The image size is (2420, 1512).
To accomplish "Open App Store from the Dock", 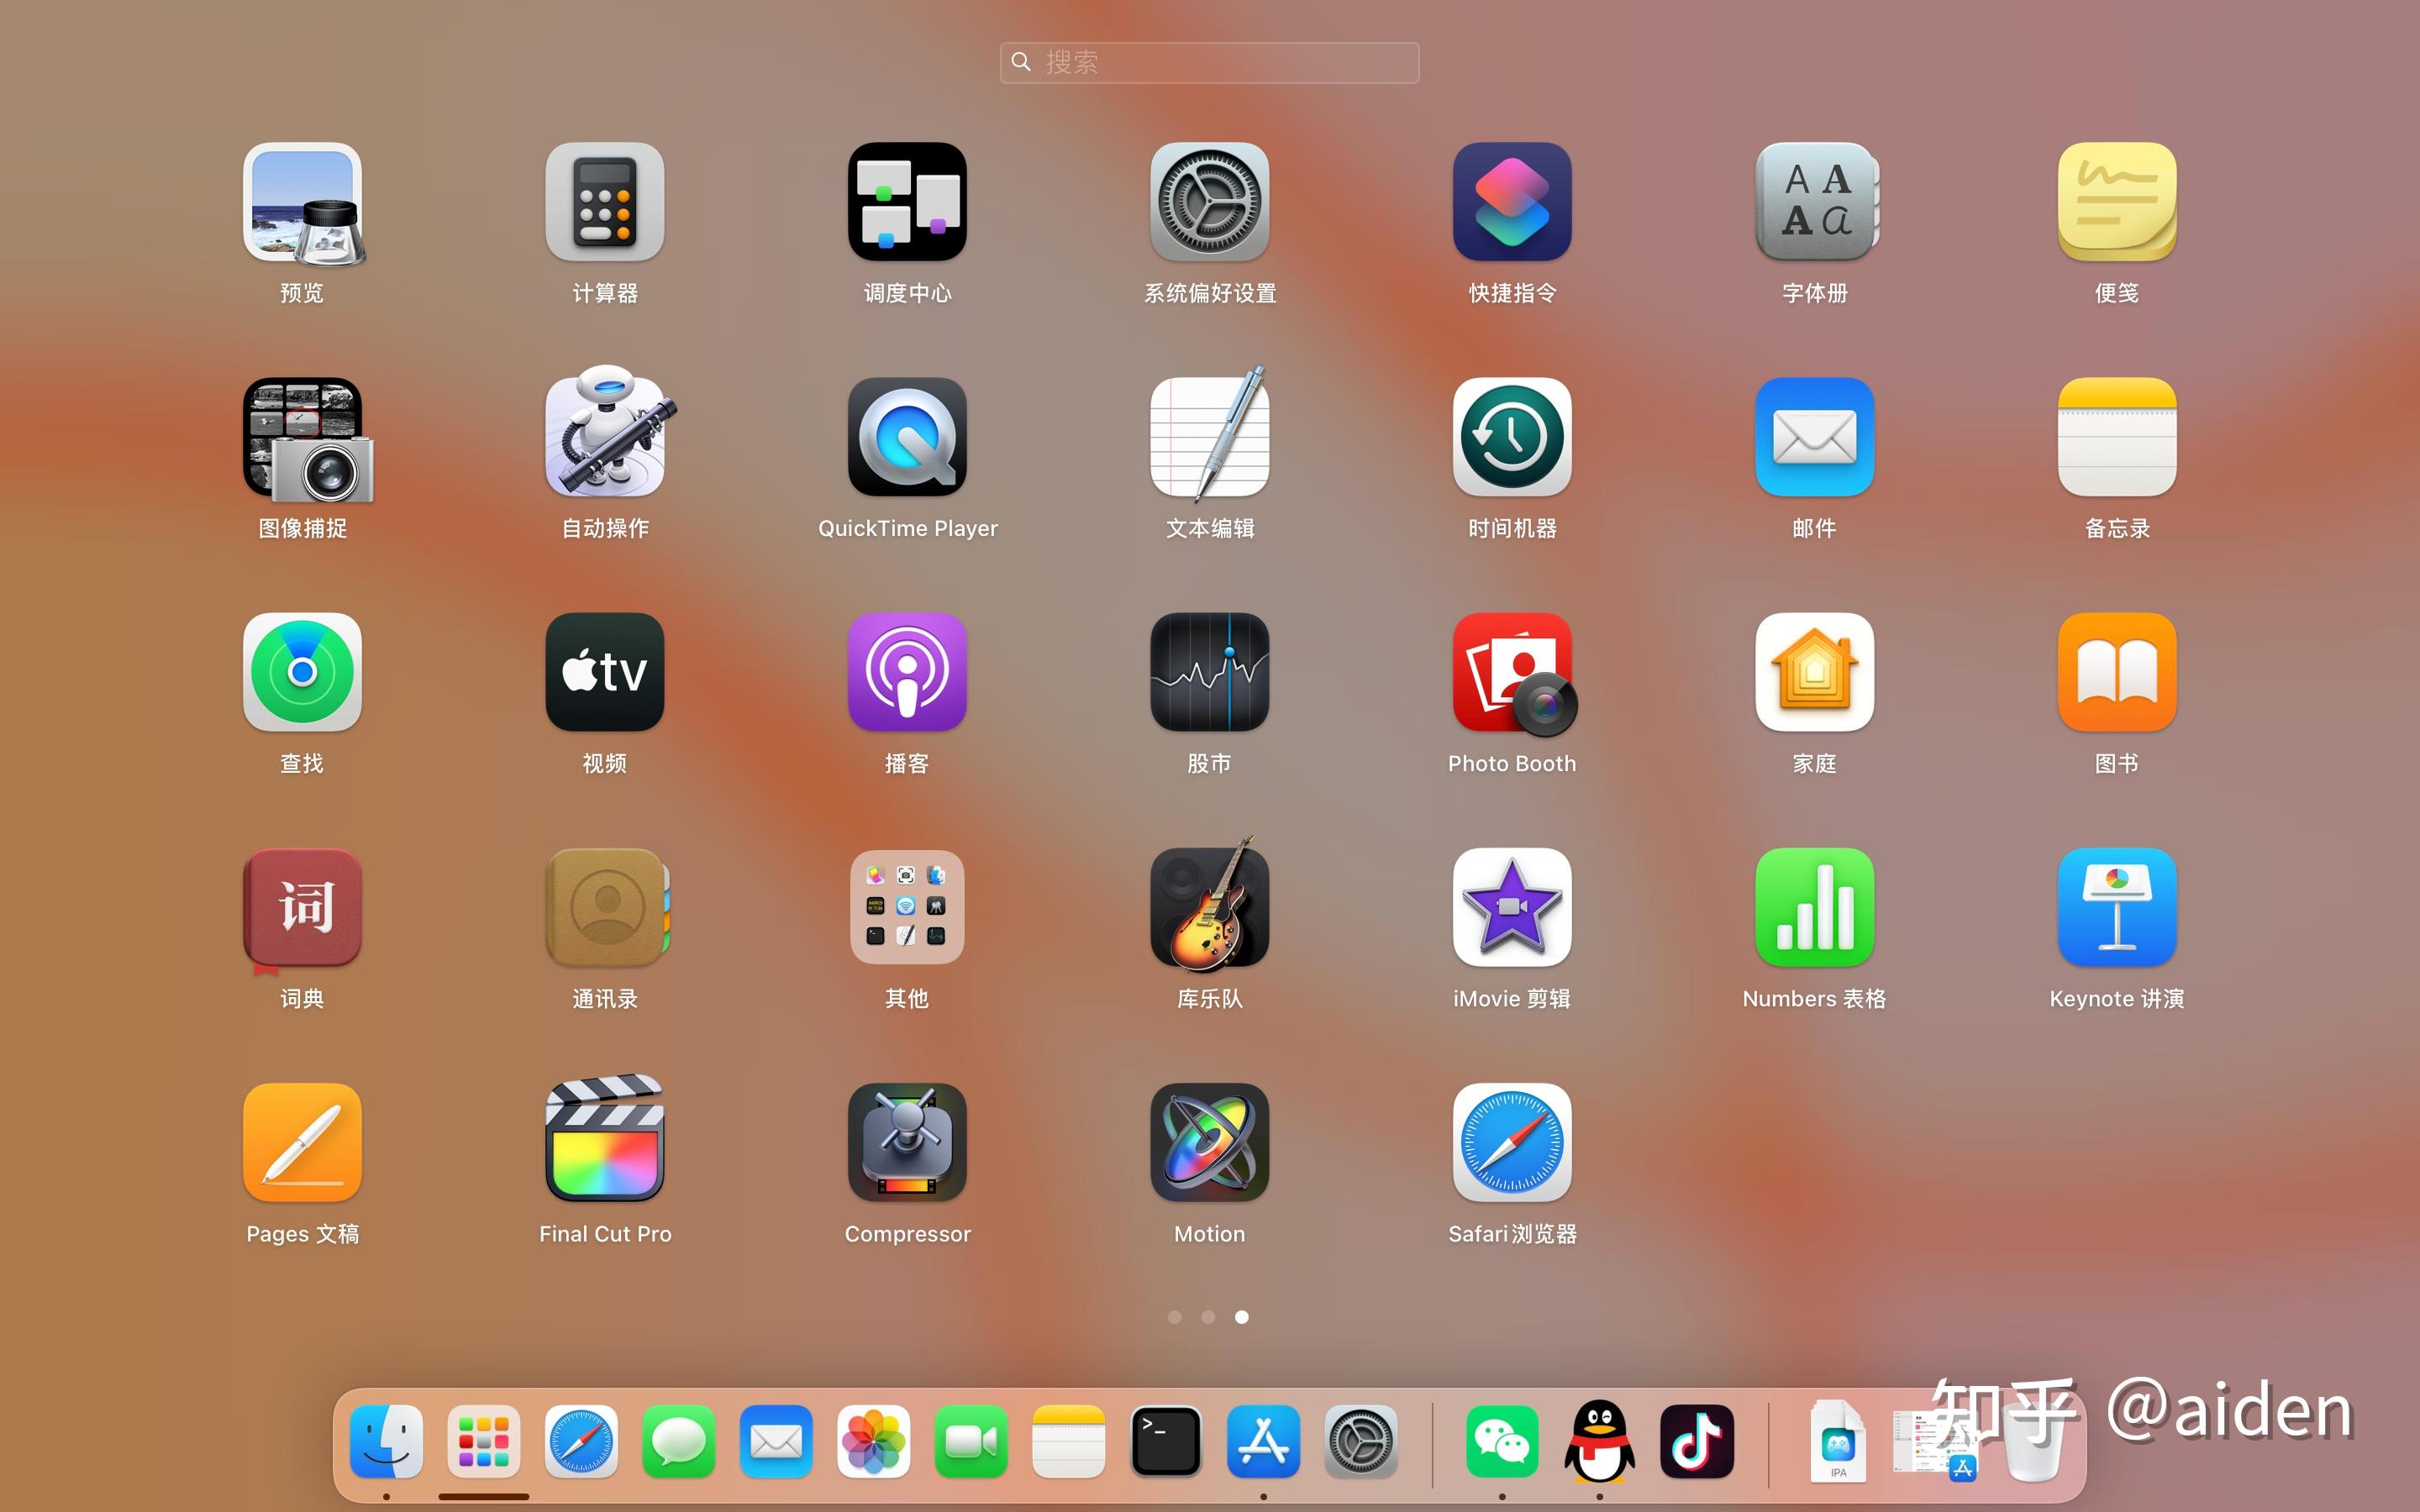I will point(1264,1441).
